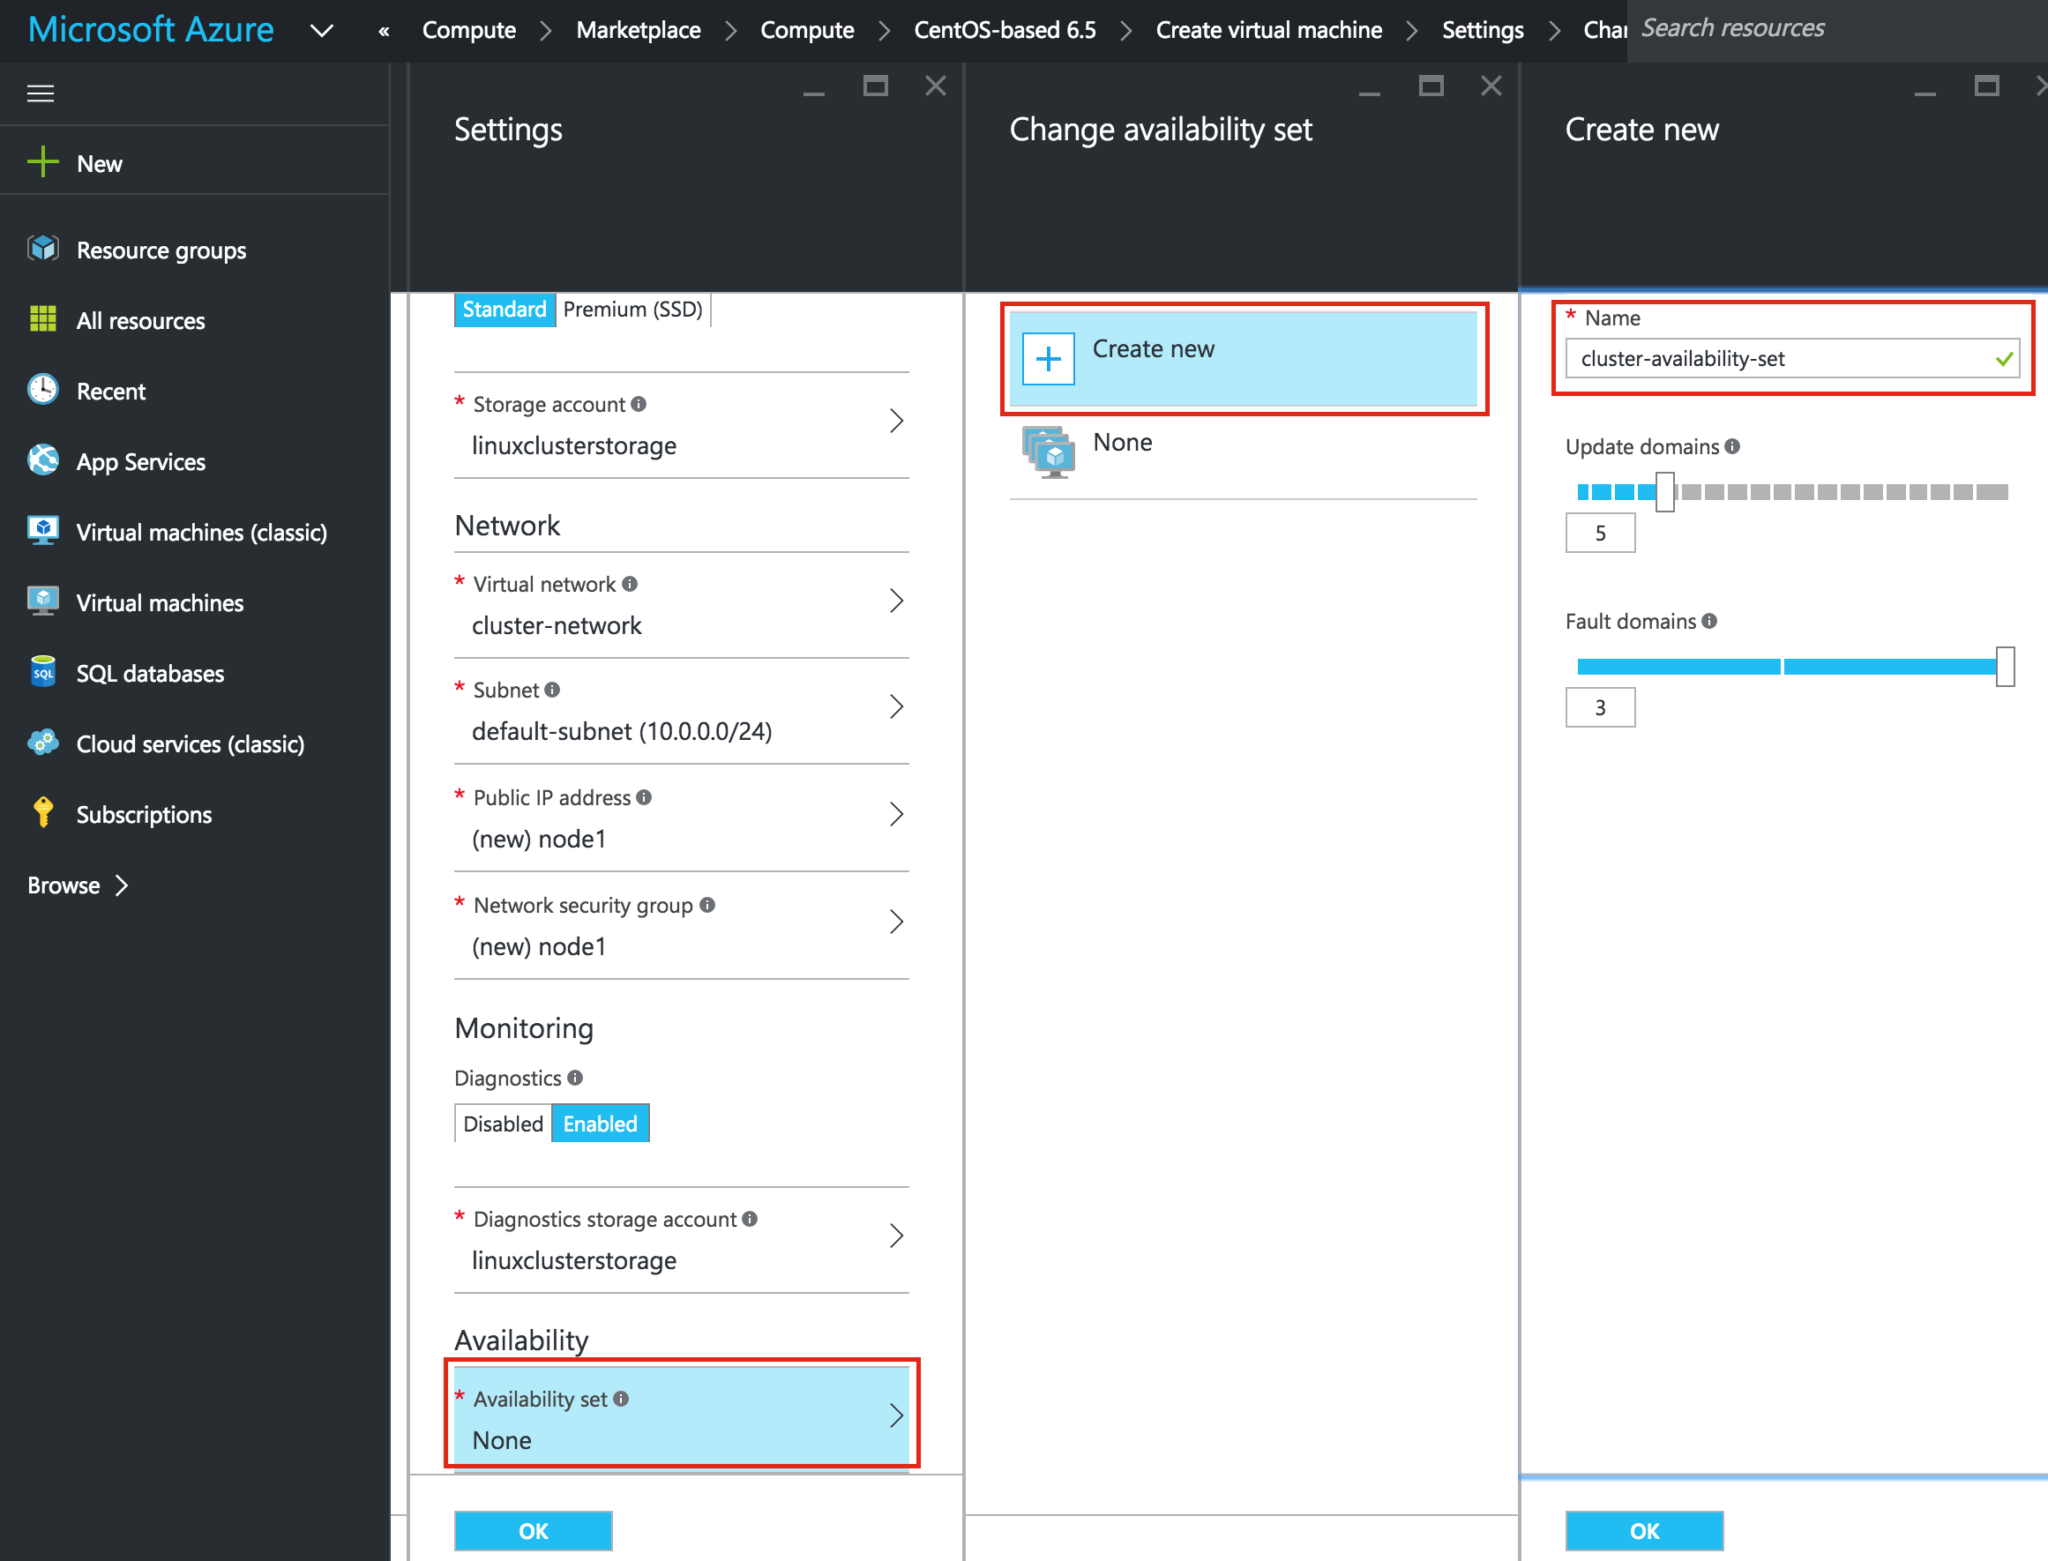Select Resource groups in the sidebar
The width and height of the screenshot is (2048, 1561).
tap(161, 249)
